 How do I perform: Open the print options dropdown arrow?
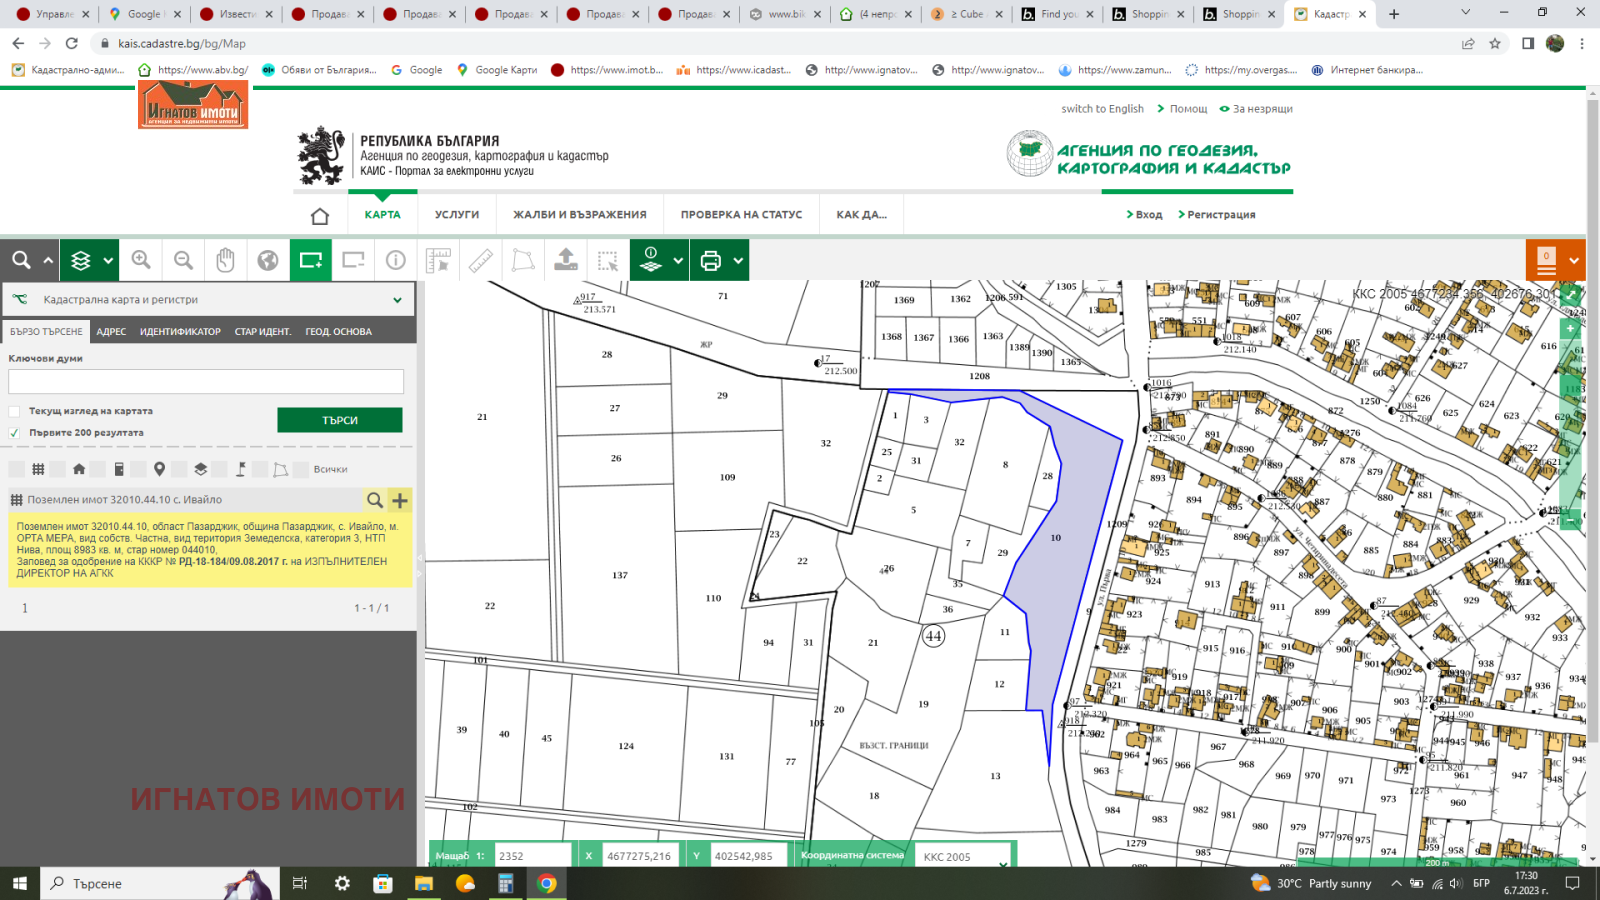(x=738, y=260)
